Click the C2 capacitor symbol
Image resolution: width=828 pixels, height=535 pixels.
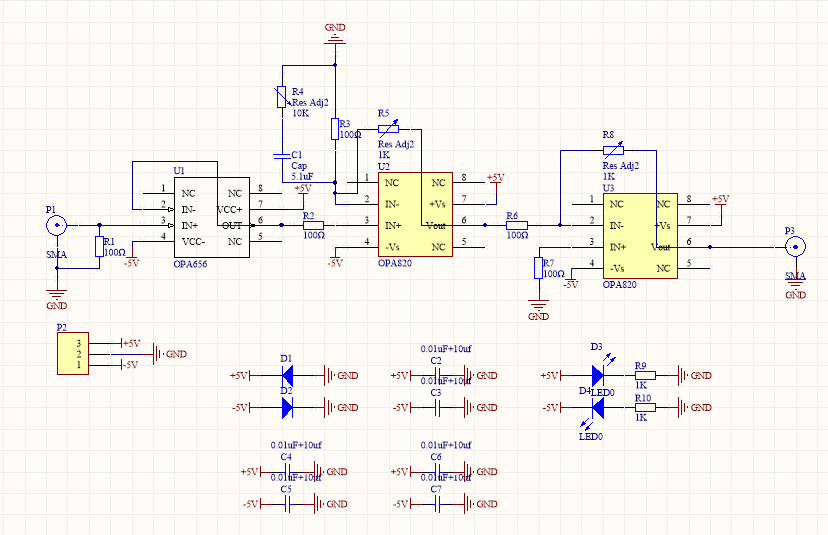(x=437, y=376)
